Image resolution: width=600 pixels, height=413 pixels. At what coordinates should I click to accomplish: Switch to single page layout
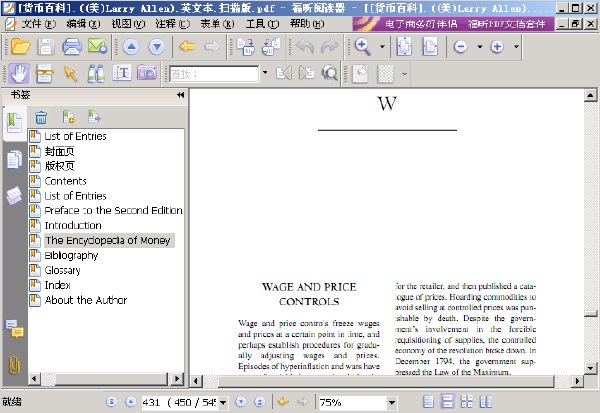[428, 402]
